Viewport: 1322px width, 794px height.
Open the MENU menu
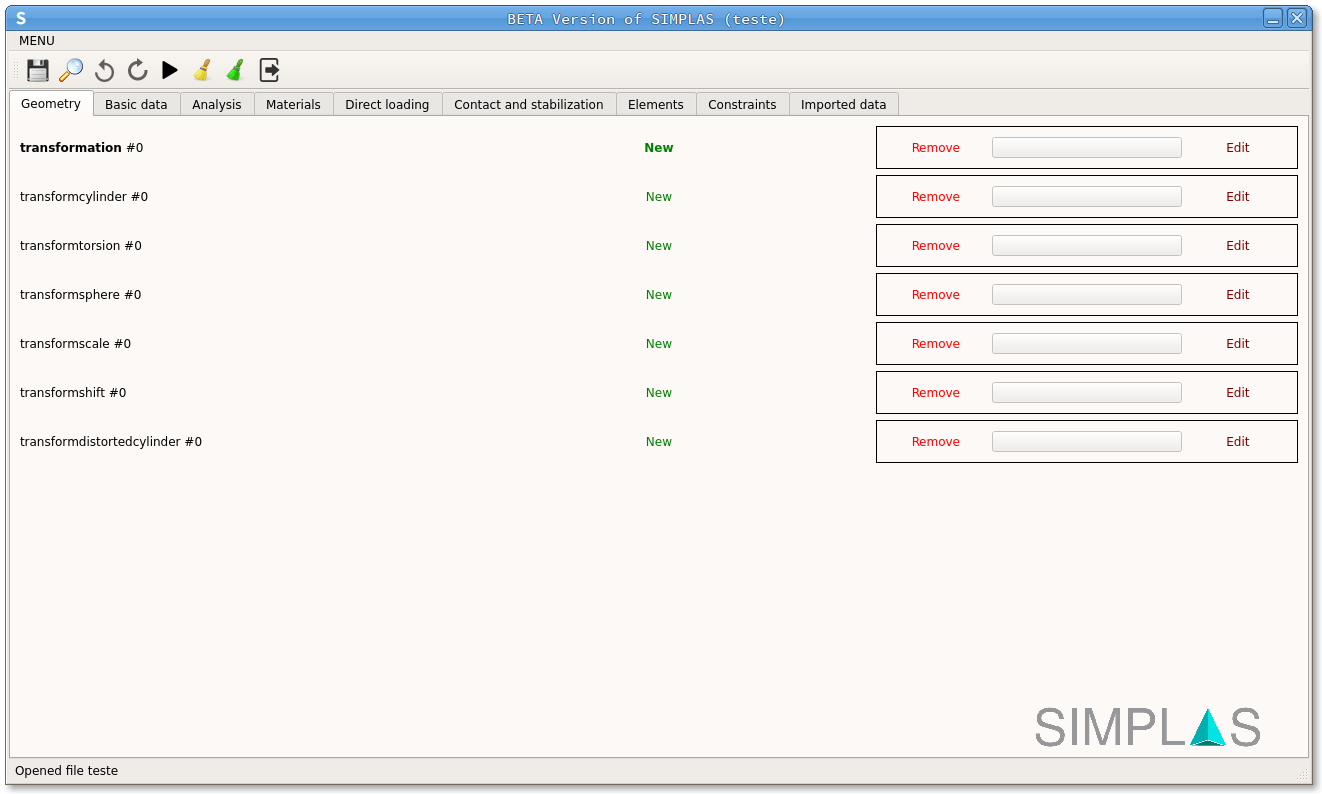point(37,41)
